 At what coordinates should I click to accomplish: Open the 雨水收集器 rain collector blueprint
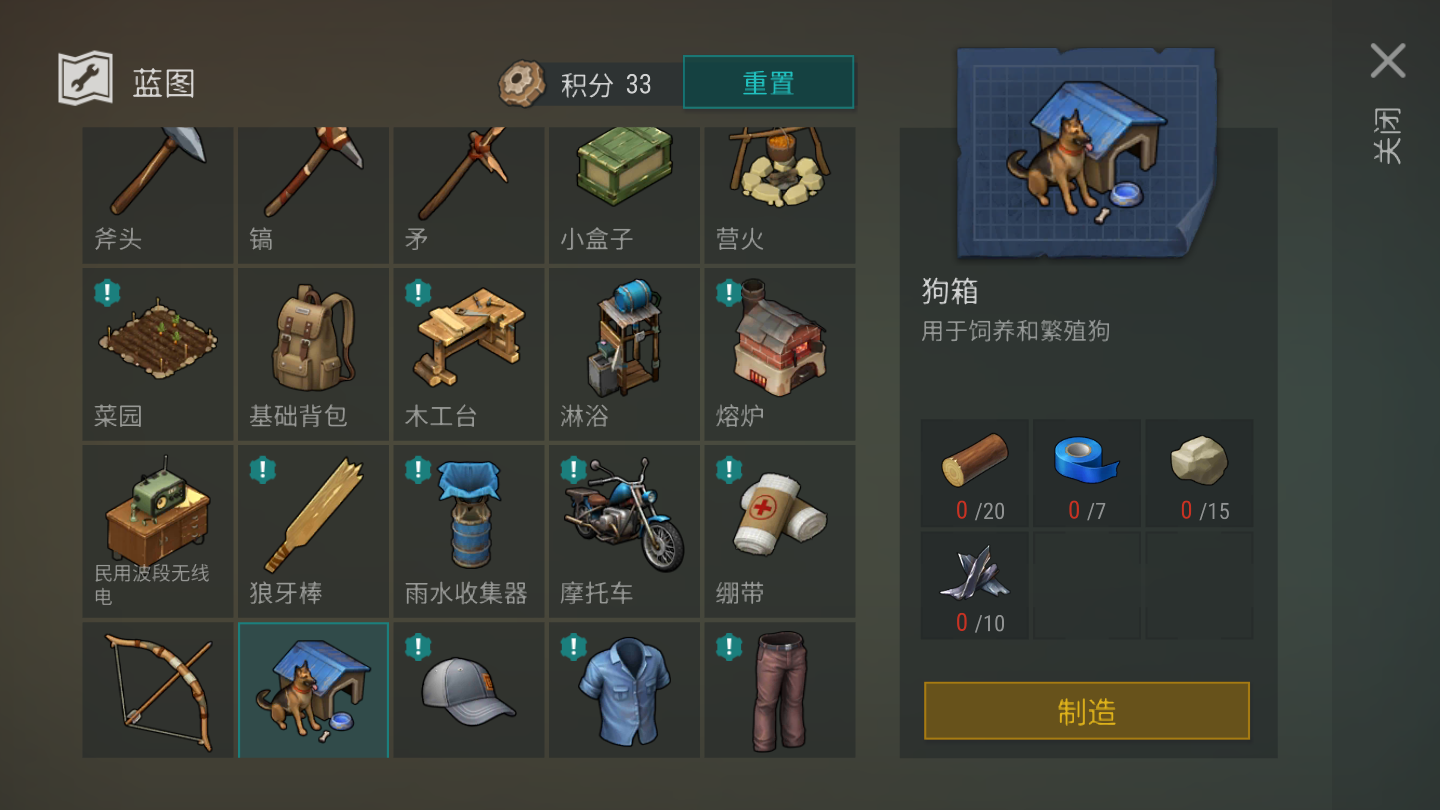[x=469, y=531]
